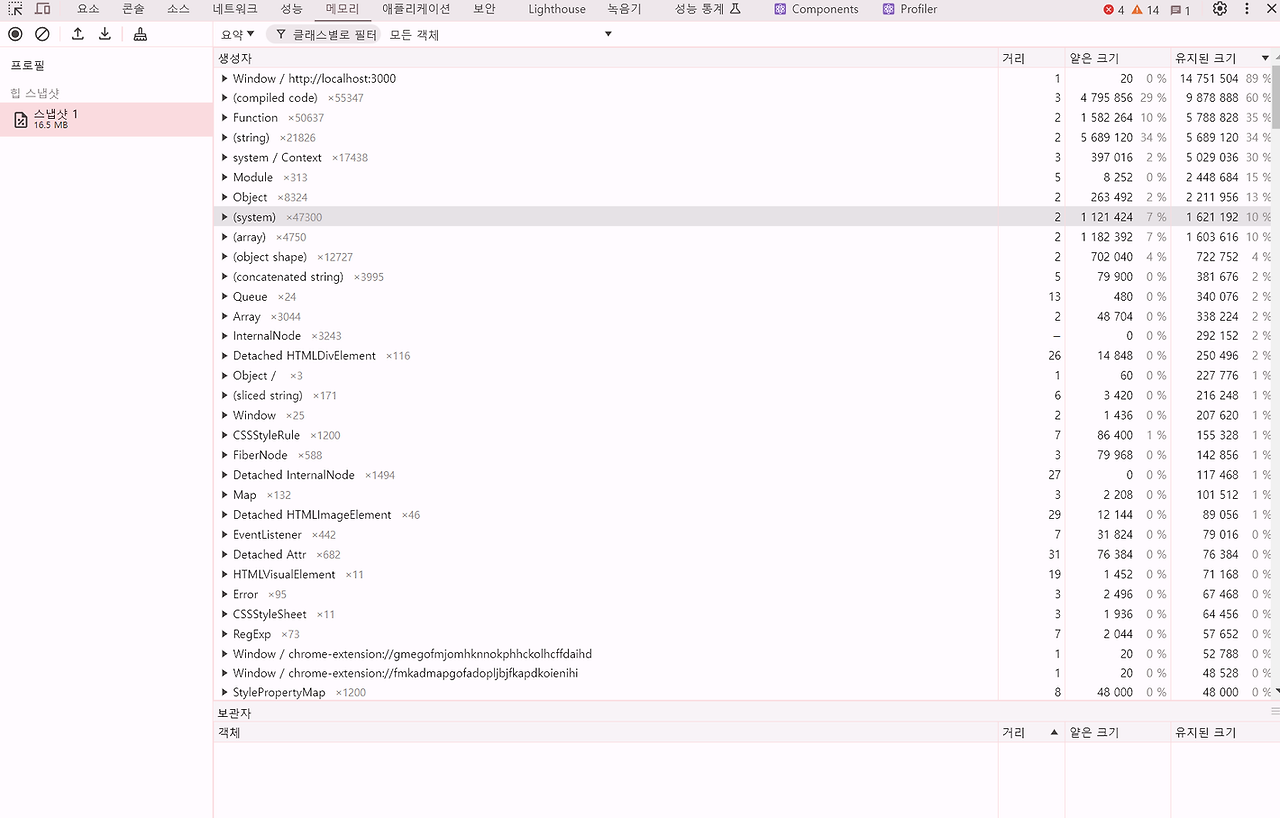Select the HTMLVisualElement ×11 row
Screen dimensions: 1280x818
tap(743, 574)
